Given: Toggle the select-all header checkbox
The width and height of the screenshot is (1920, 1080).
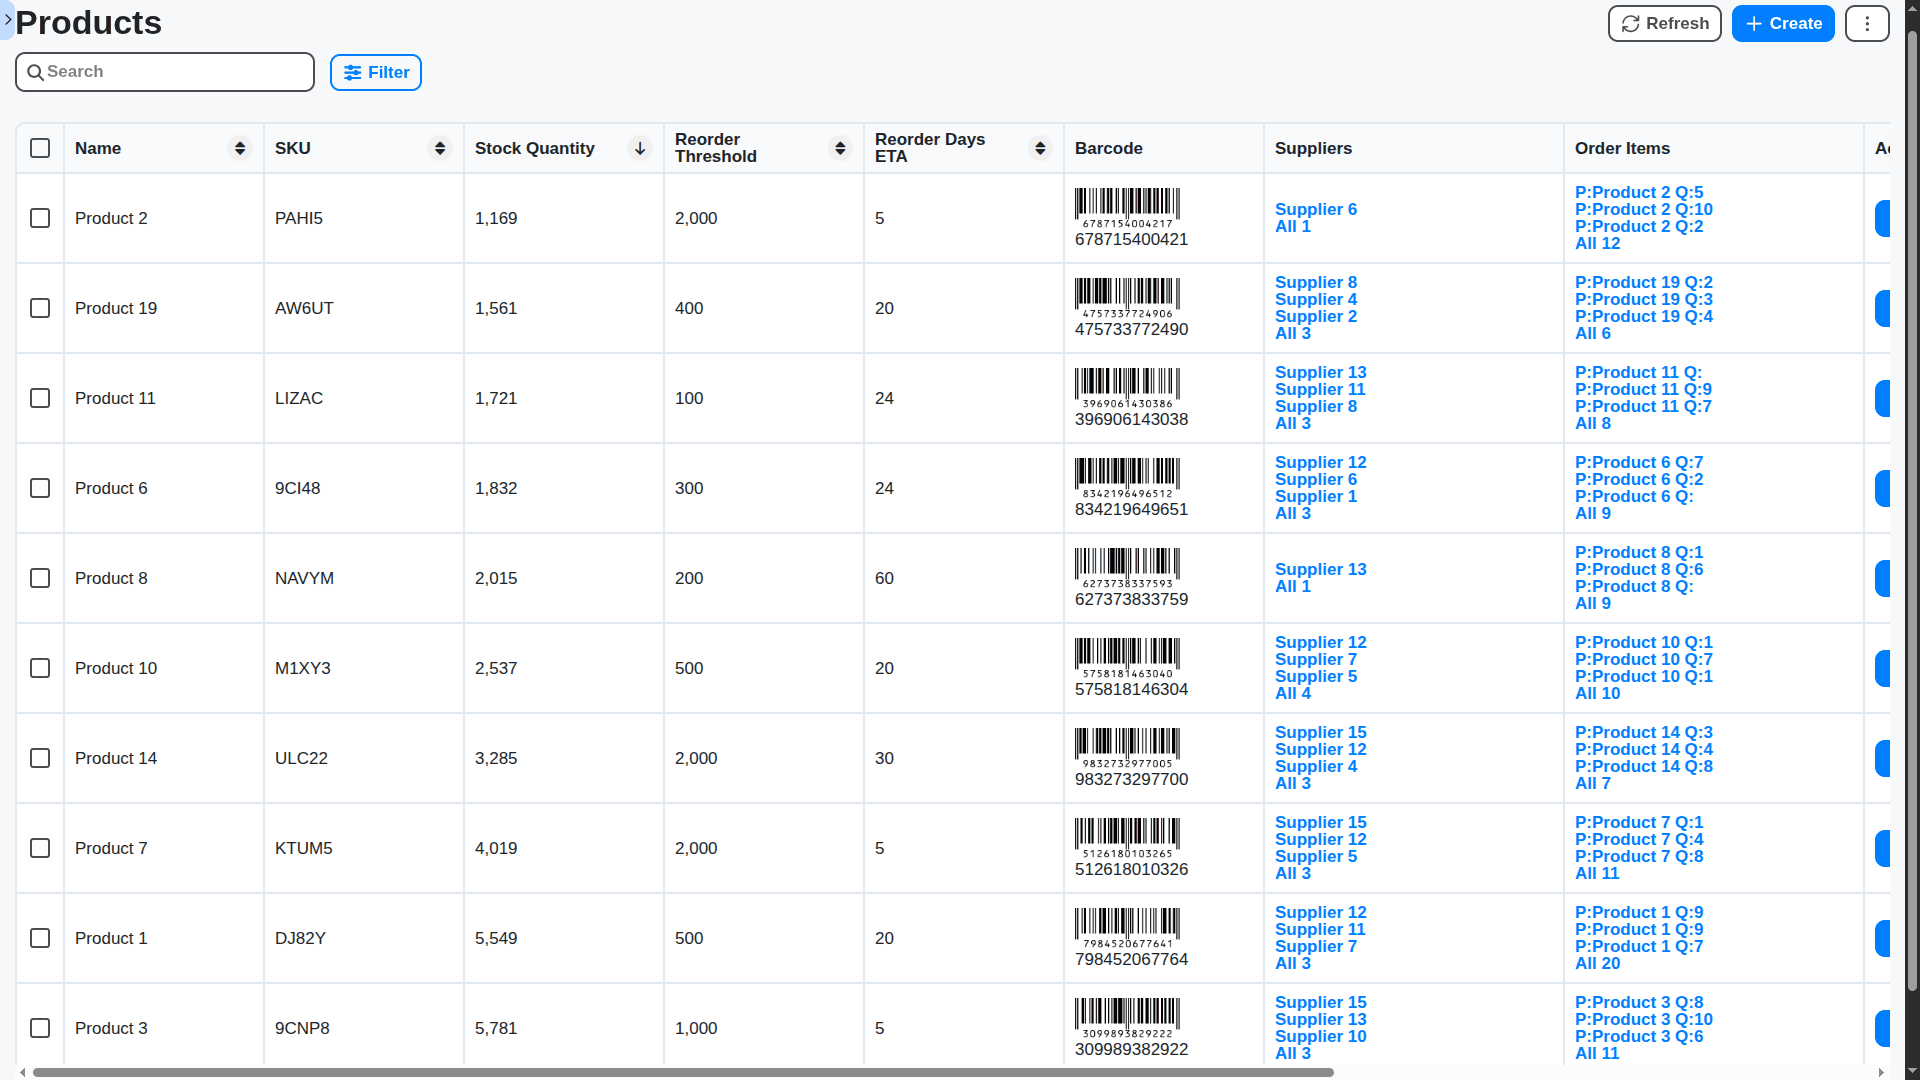Looking at the screenshot, I should pyautogui.click(x=40, y=148).
